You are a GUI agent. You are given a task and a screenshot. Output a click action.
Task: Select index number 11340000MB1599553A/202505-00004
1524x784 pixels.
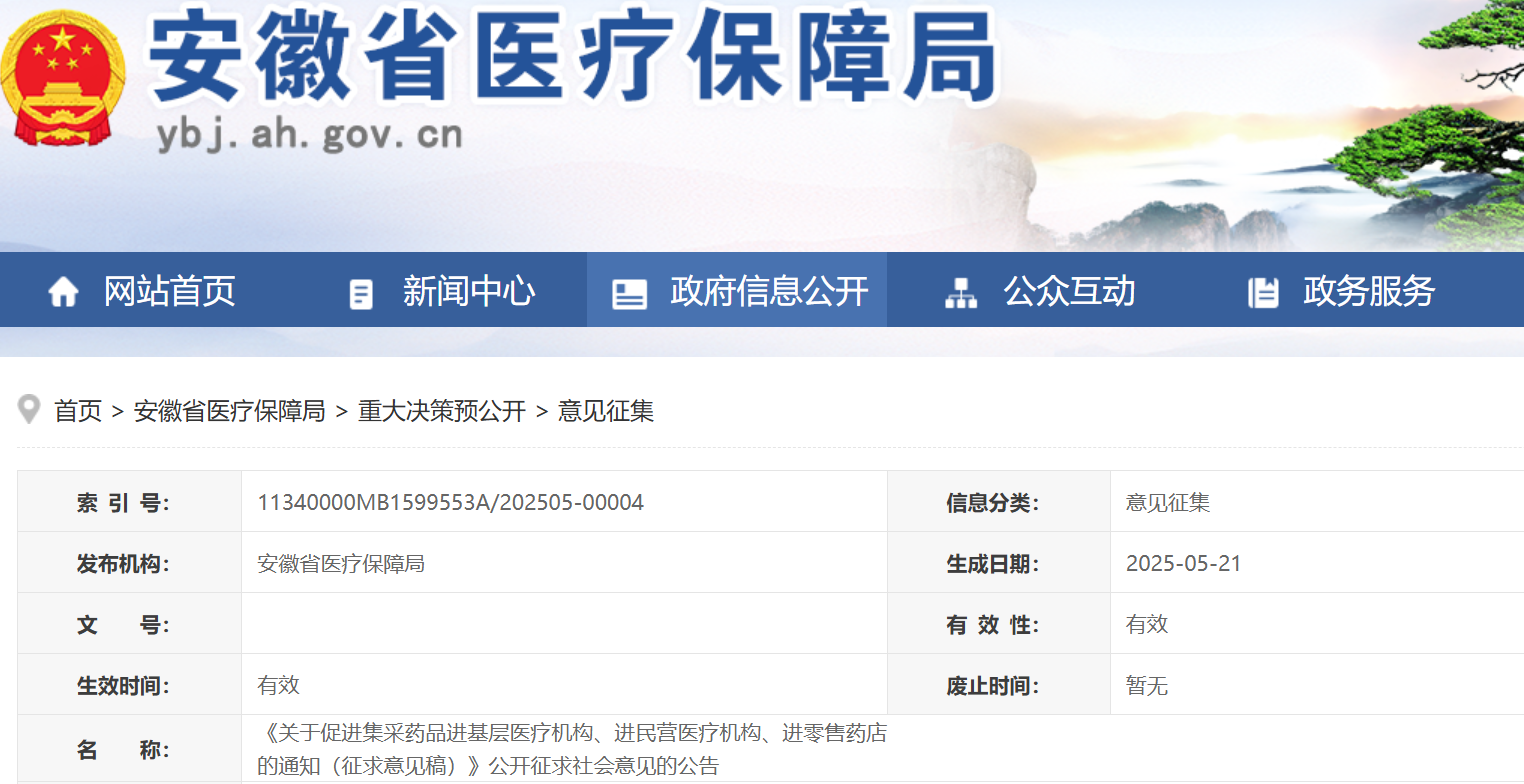click(451, 502)
